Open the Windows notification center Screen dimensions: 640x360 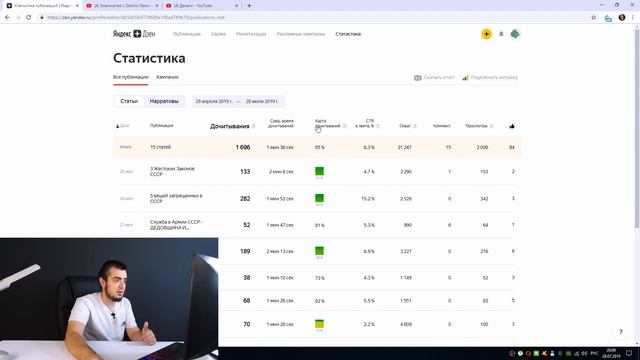pos(629,353)
